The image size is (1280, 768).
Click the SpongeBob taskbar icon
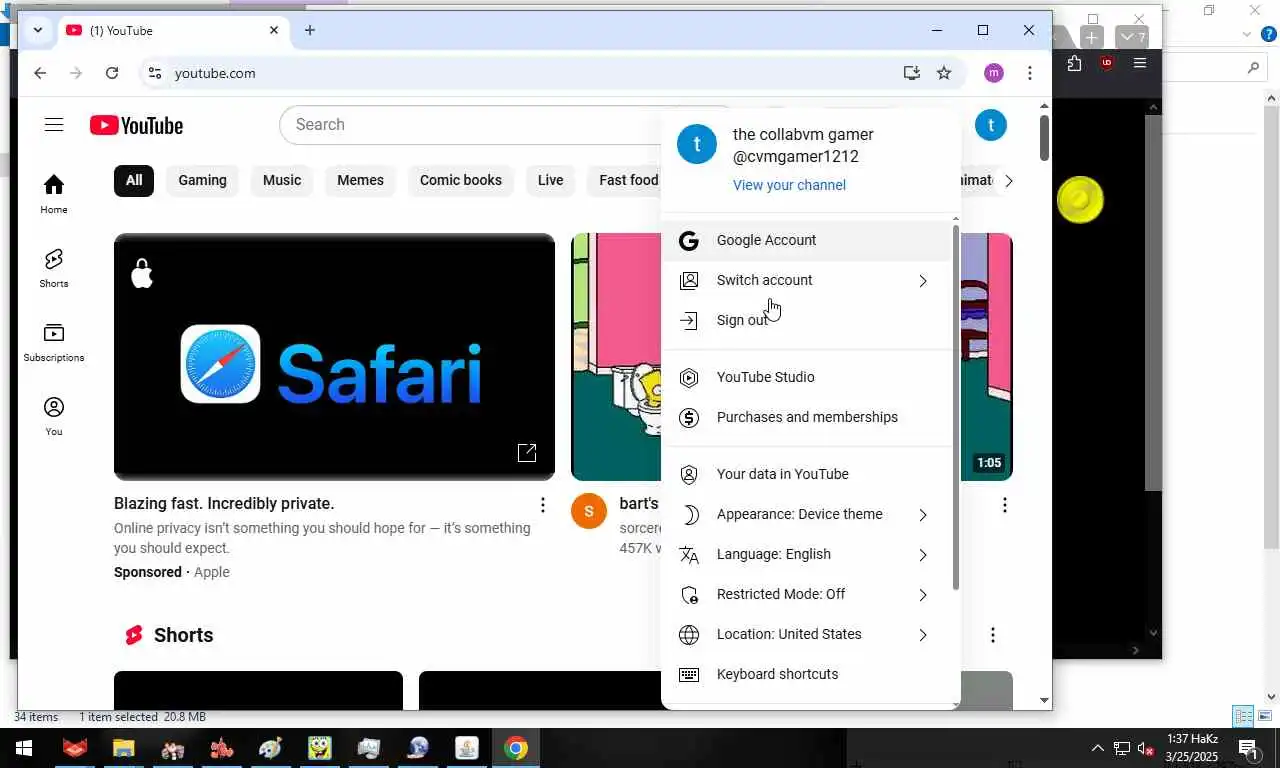[319, 748]
